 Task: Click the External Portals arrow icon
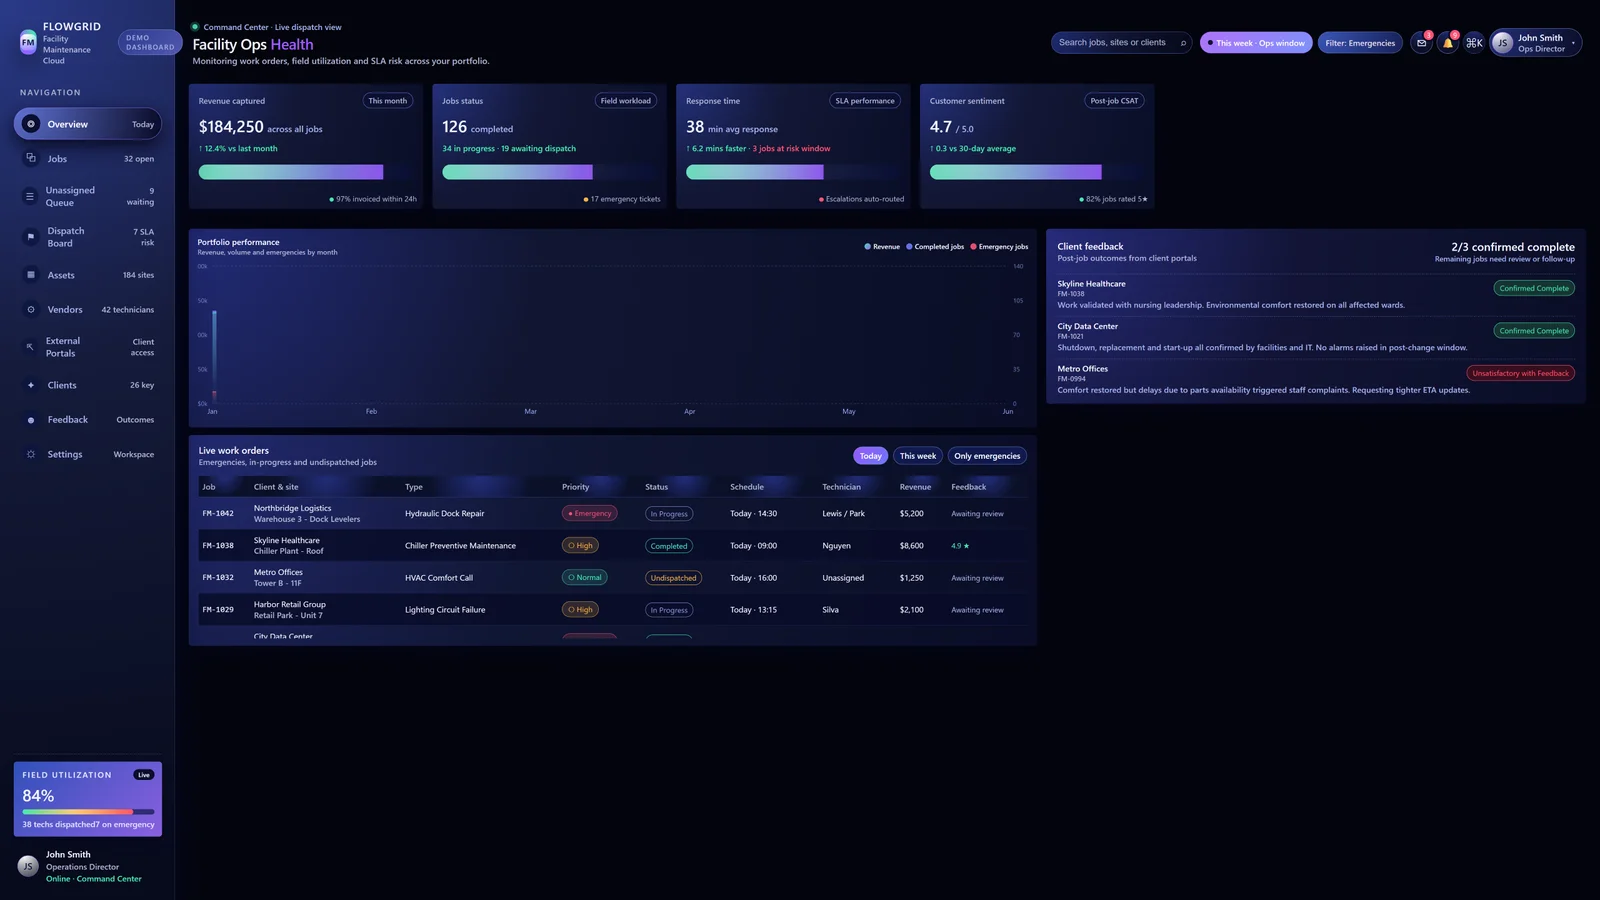(31, 347)
